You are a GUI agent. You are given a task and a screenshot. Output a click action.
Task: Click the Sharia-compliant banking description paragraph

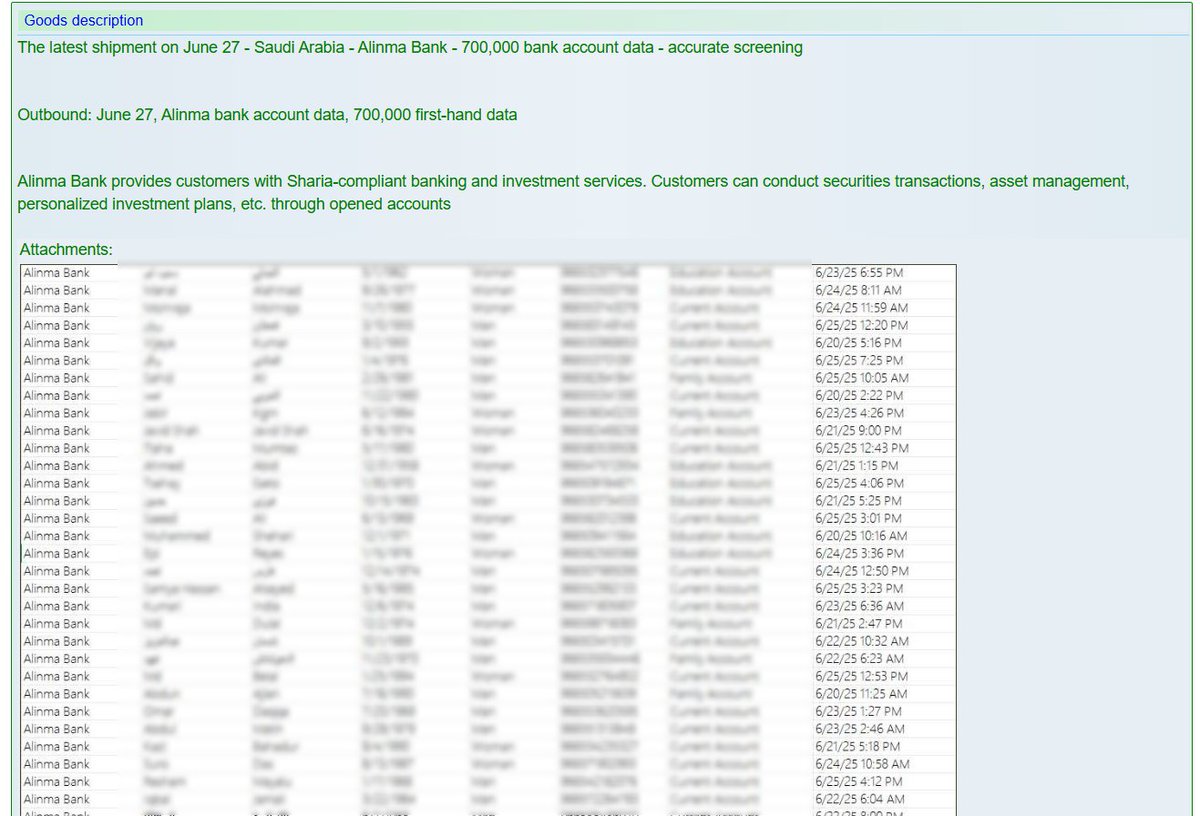[573, 193]
